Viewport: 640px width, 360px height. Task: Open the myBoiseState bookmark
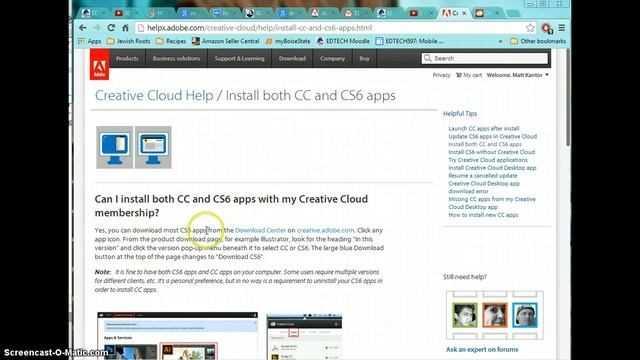click(x=288, y=41)
